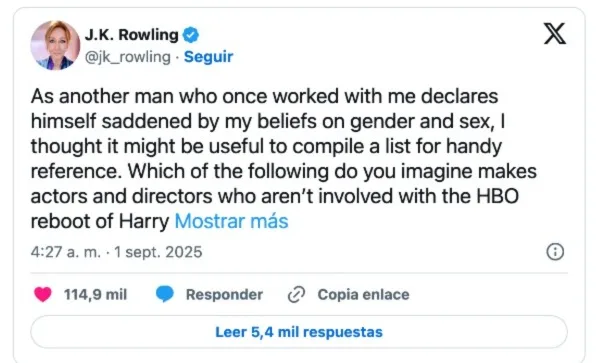Click the 114,9 mil likes count

(95, 294)
